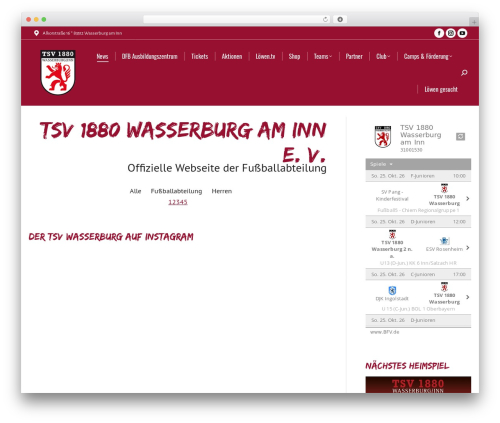Click the F-Junioren 10:00 match date row
The height and width of the screenshot is (423, 500).
tap(418, 176)
